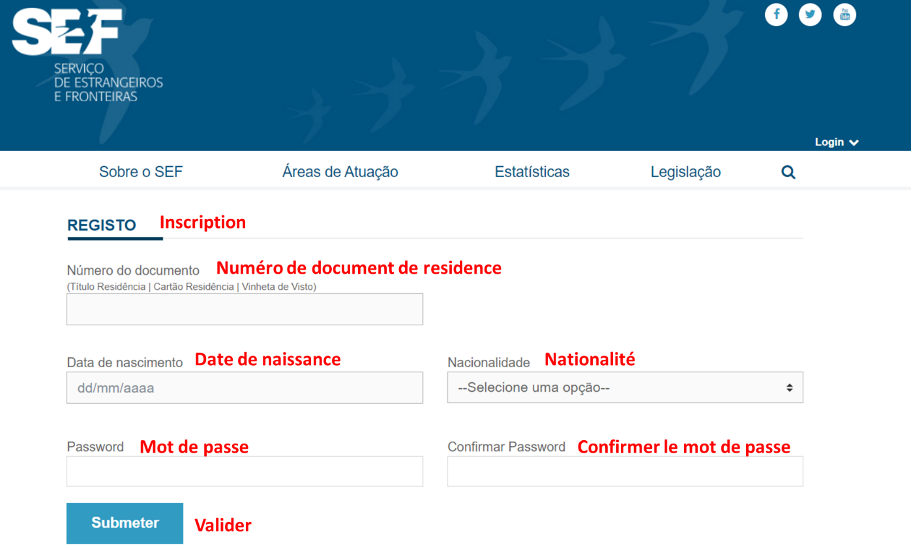The width and height of the screenshot is (912, 550).
Task: Open the SEF YouTube channel icon
Action: pyautogui.click(x=845, y=15)
